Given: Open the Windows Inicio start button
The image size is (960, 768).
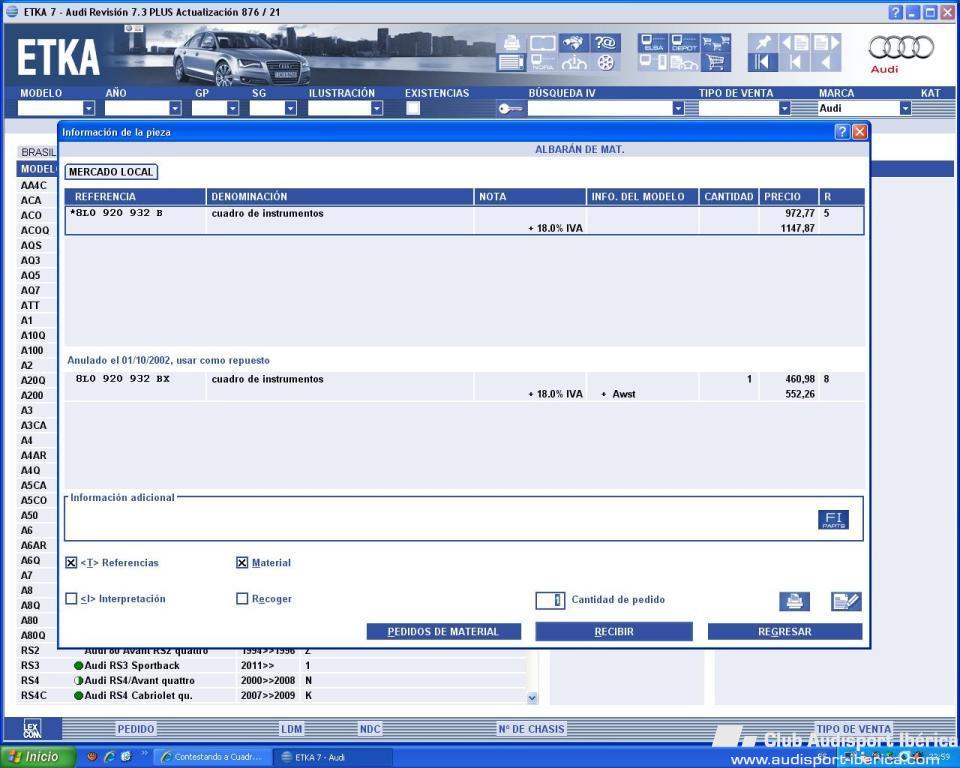Looking at the screenshot, I should (x=38, y=757).
